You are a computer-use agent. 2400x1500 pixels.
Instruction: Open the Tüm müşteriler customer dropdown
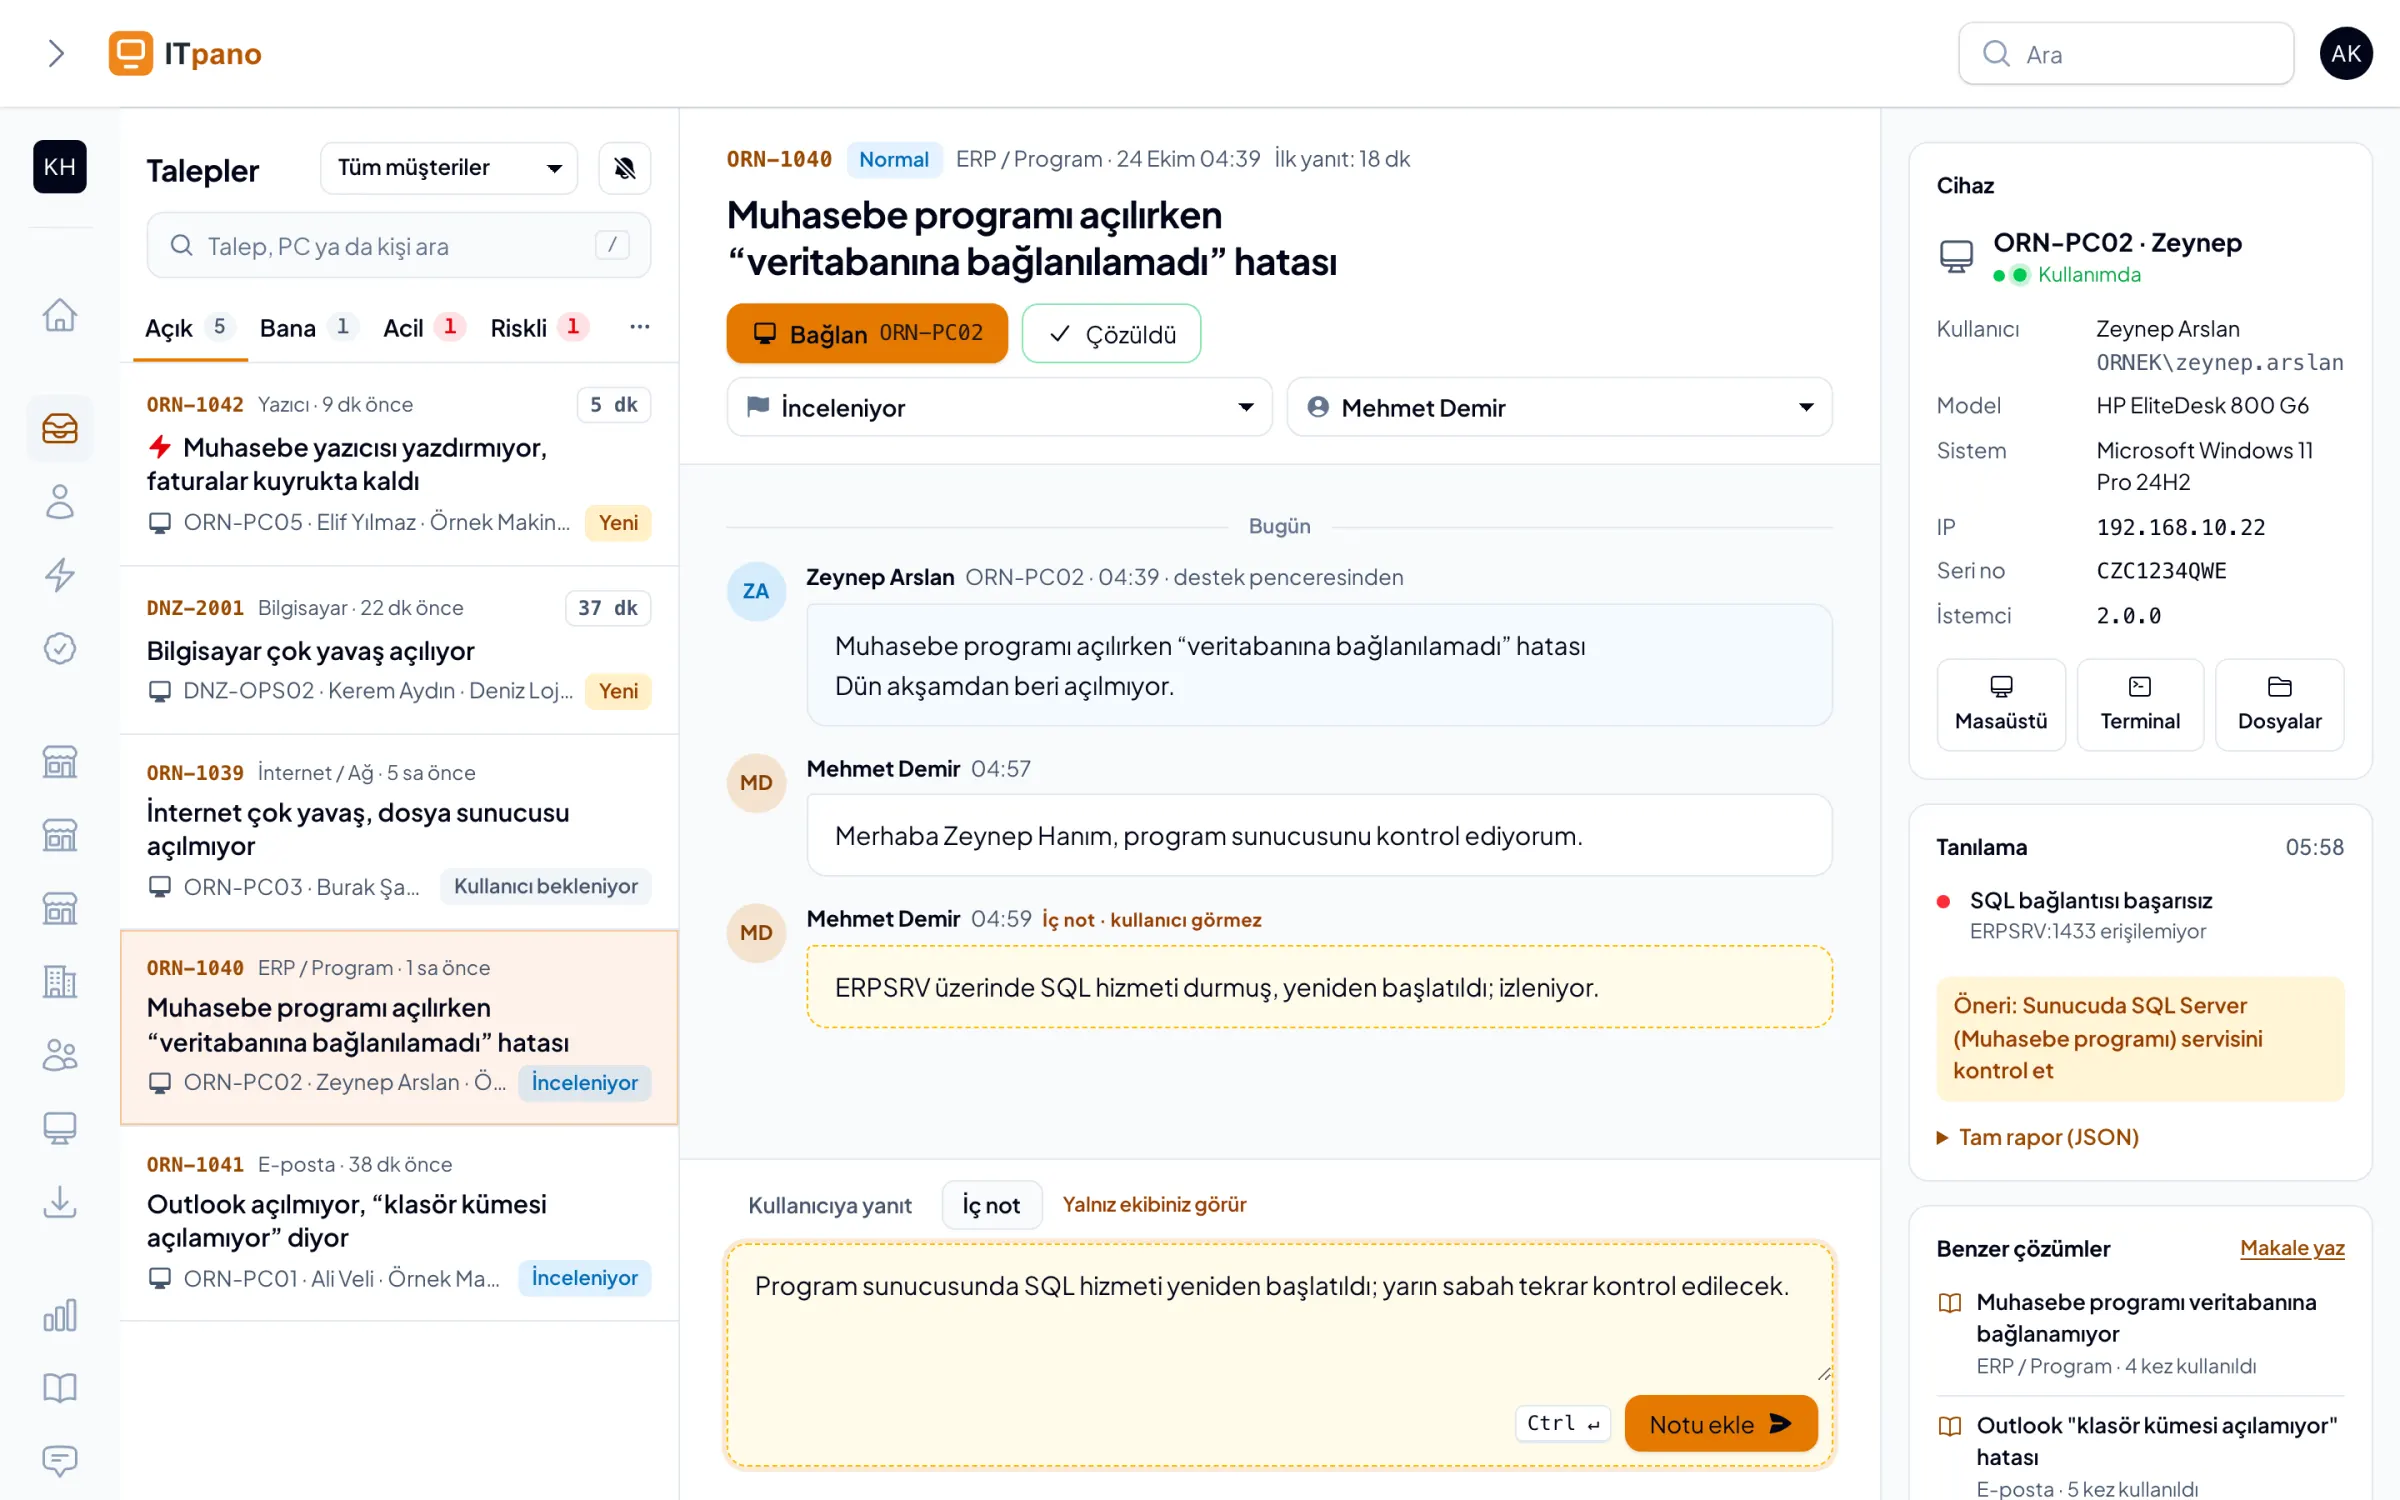click(449, 168)
